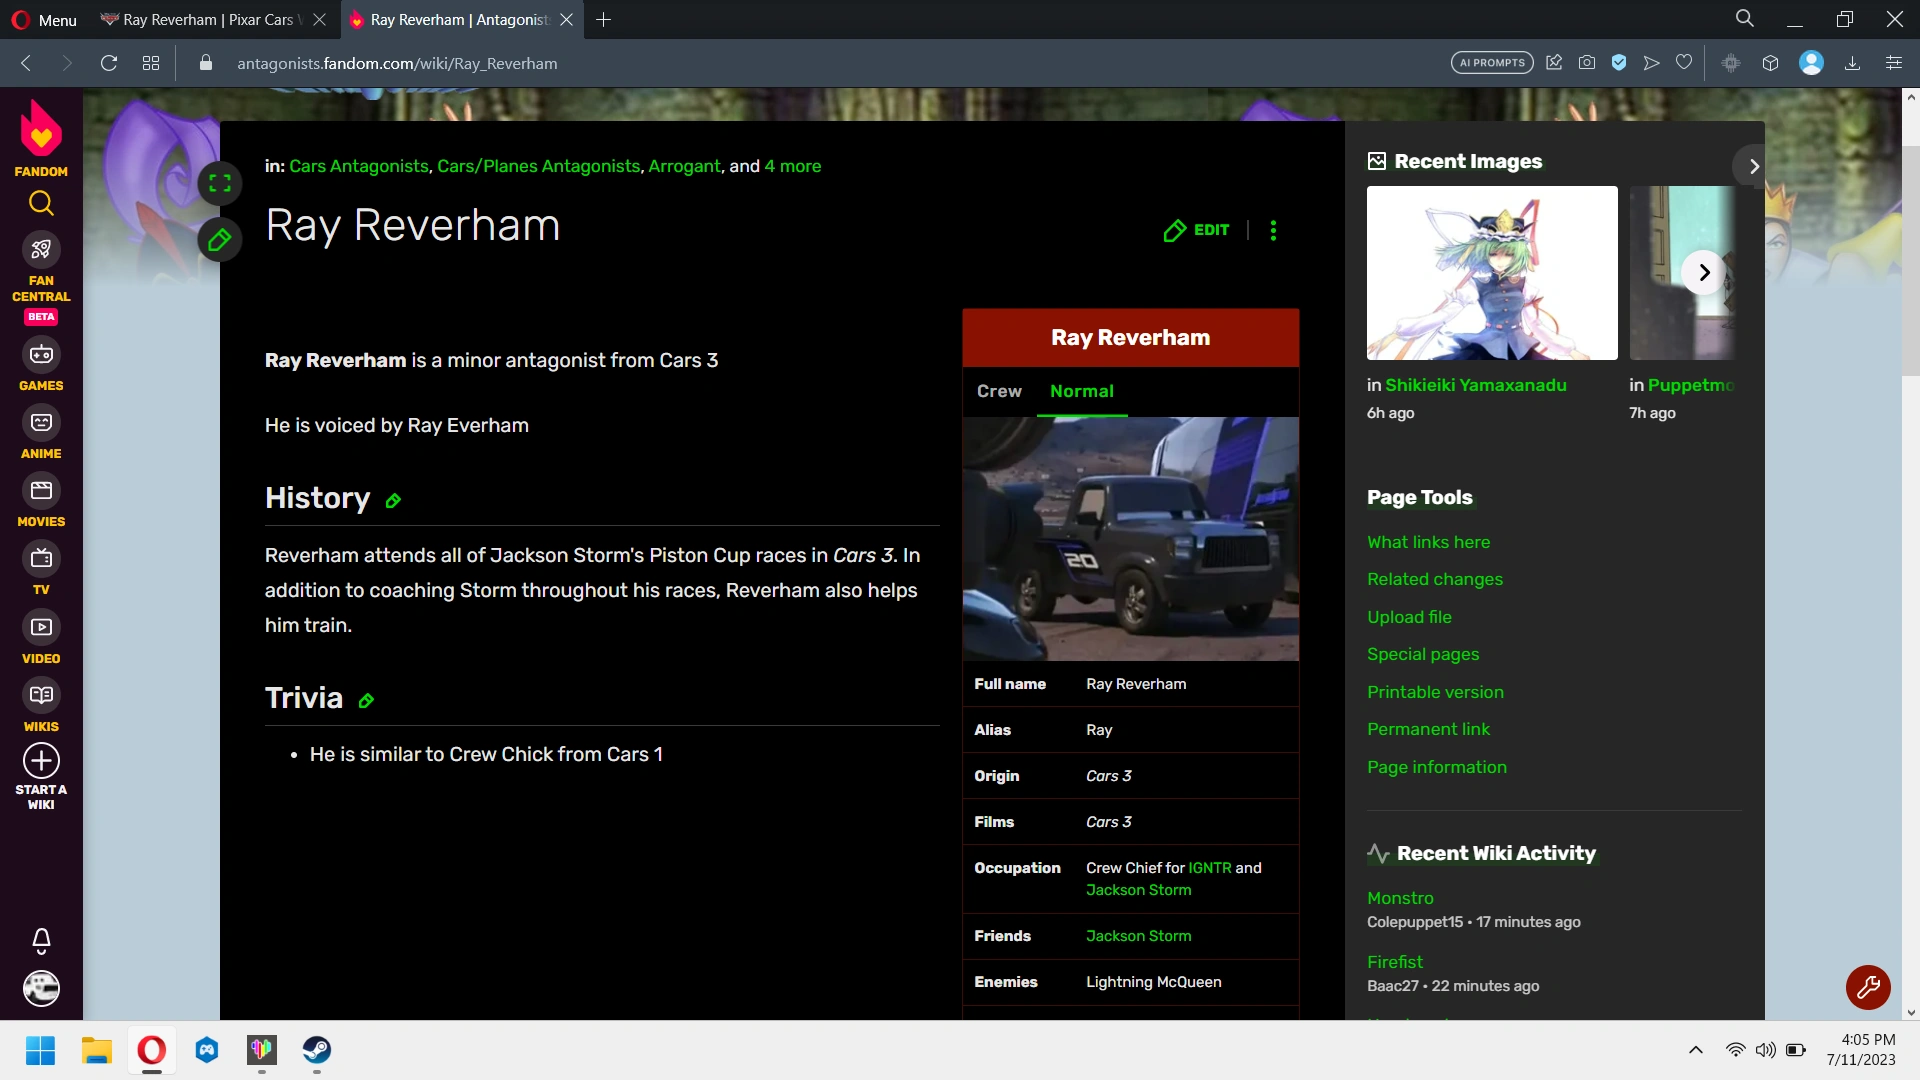The width and height of the screenshot is (1920, 1080).
Task: Open the Fan Central sidebar icon
Action: click(41, 250)
